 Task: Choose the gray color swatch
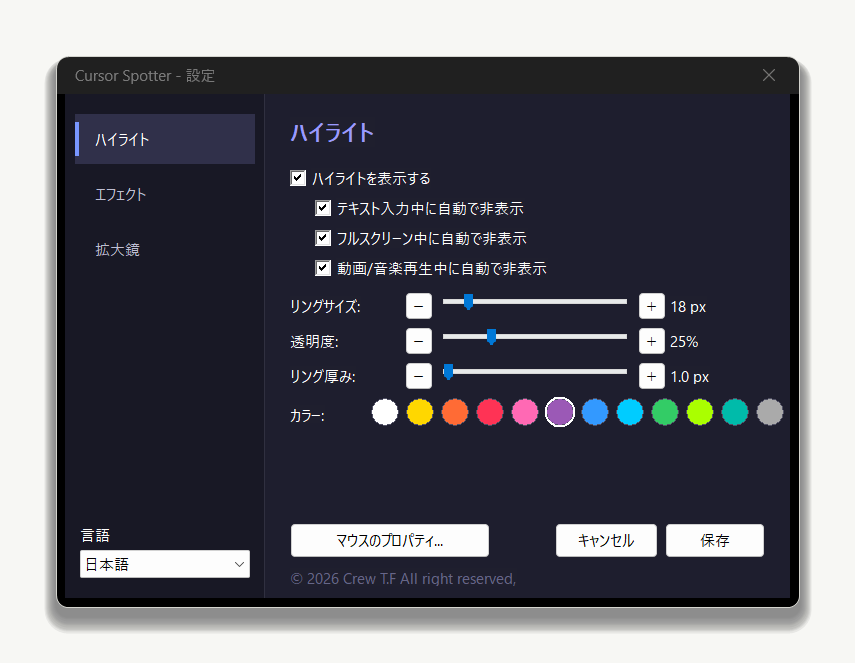770,412
